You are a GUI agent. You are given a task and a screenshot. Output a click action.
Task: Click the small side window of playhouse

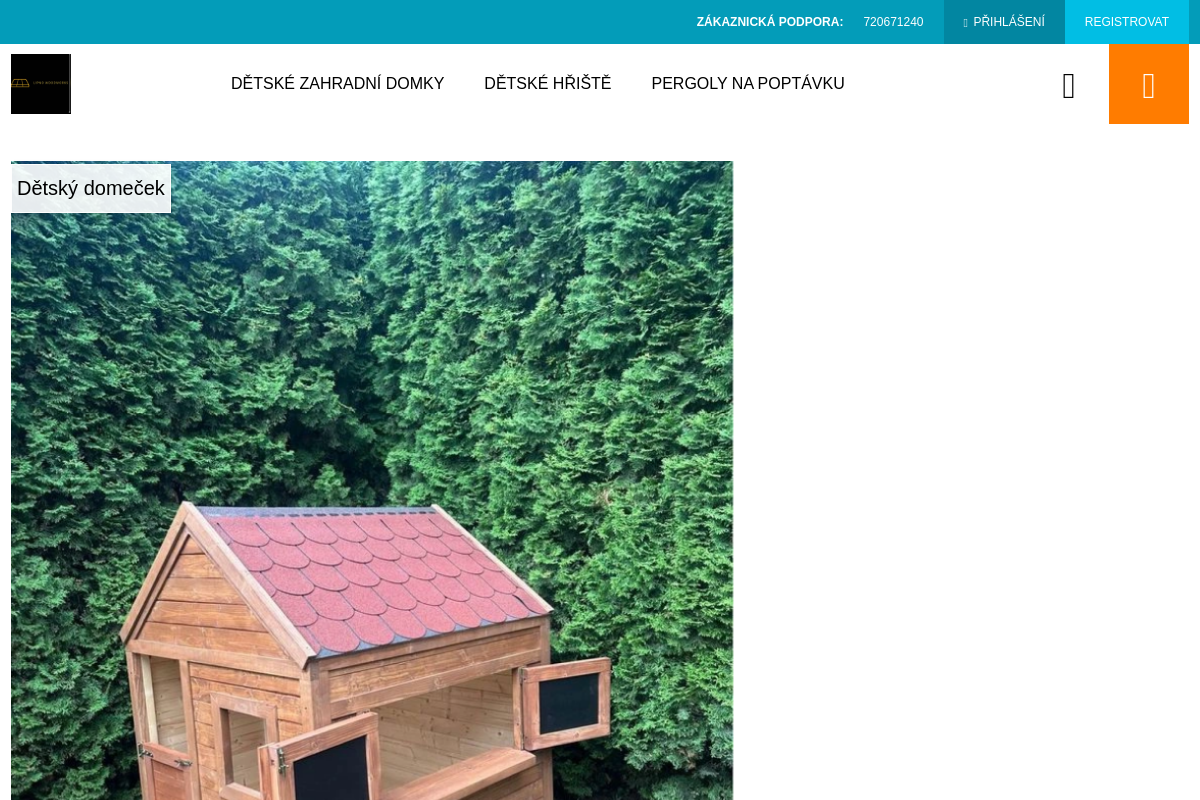tap(243, 747)
